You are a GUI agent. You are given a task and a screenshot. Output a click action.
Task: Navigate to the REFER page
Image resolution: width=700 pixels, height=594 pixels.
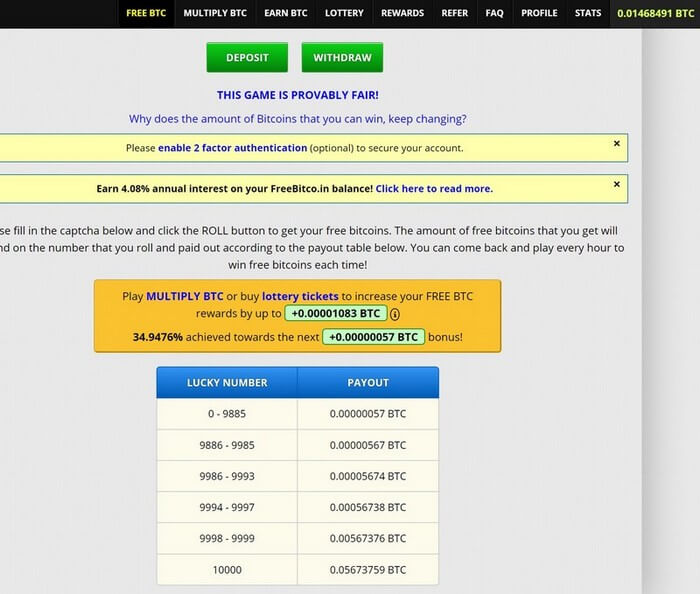click(x=455, y=13)
